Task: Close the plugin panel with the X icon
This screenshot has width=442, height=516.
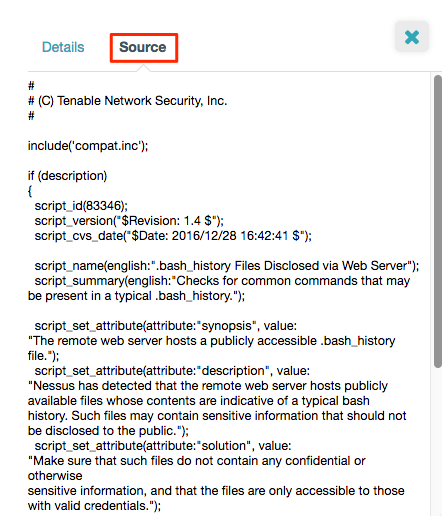Action: [412, 37]
